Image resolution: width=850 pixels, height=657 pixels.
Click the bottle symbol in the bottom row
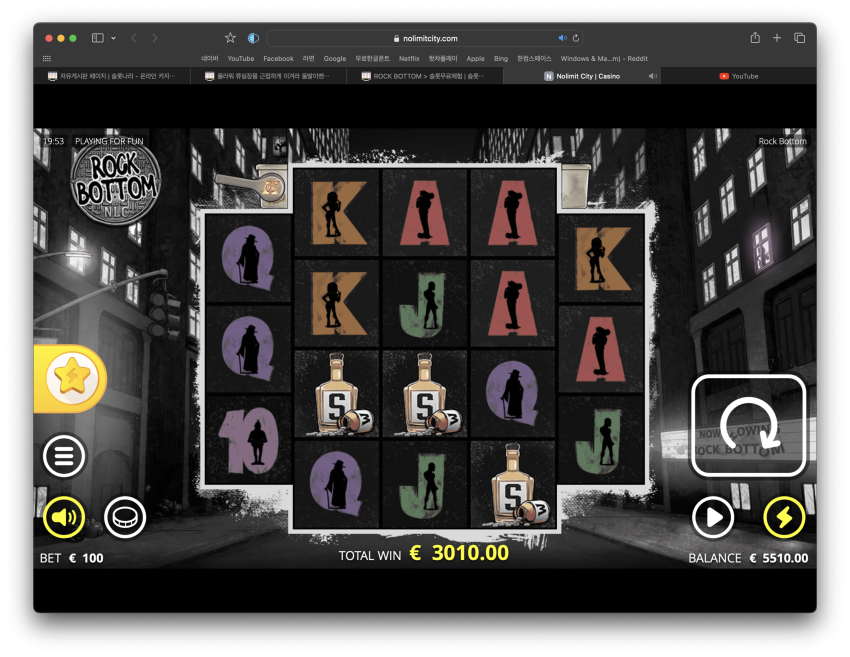513,485
